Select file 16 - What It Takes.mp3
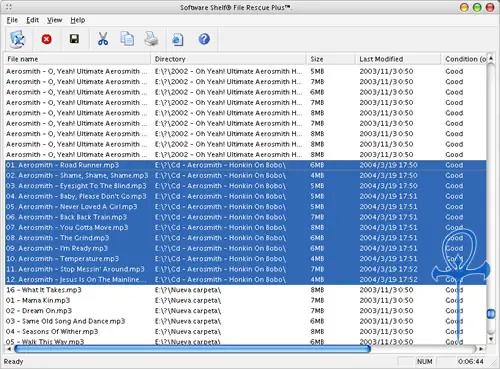The image size is (500, 369). point(44,290)
